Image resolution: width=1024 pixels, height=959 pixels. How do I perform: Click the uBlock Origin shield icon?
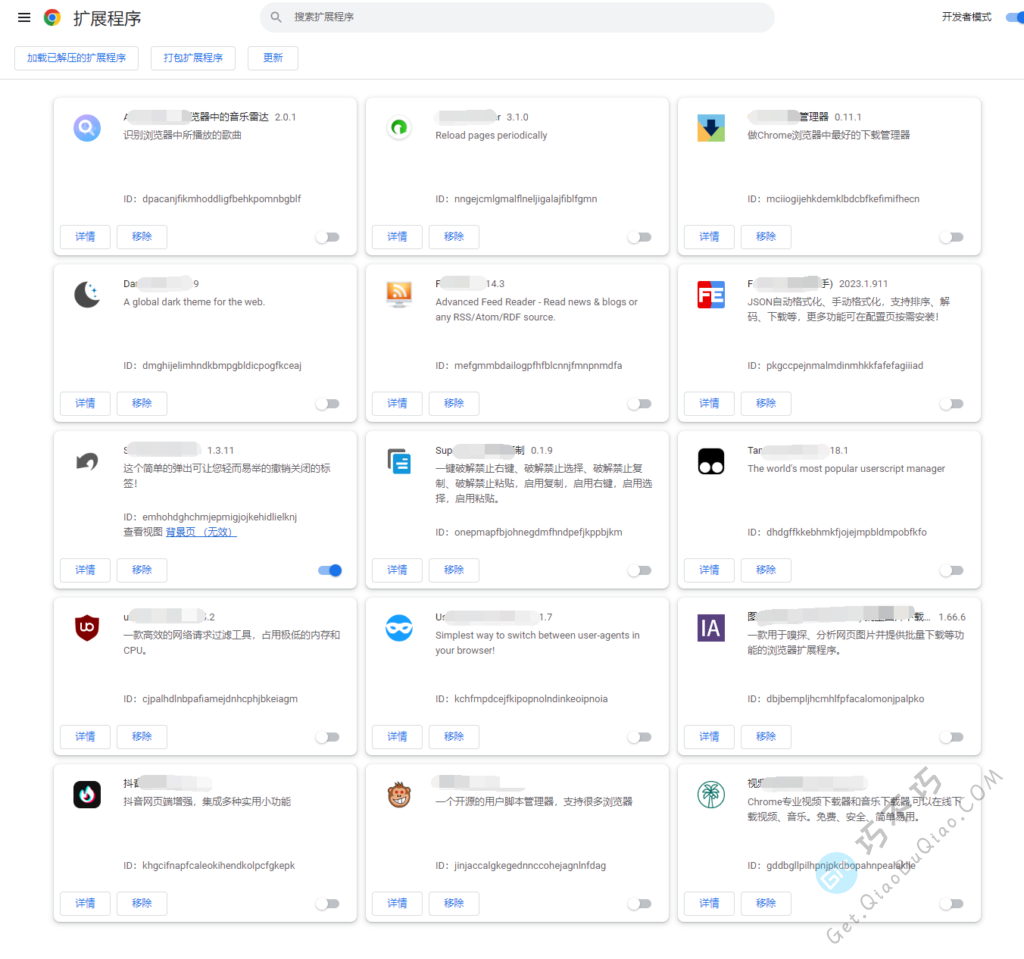tap(87, 628)
